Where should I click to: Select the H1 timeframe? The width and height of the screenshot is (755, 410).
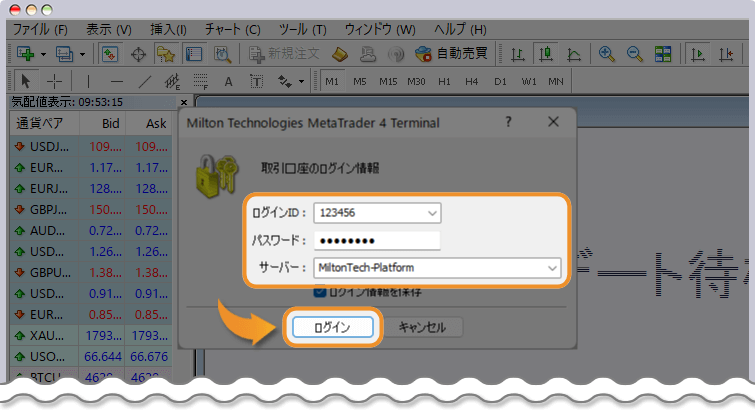click(x=444, y=81)
